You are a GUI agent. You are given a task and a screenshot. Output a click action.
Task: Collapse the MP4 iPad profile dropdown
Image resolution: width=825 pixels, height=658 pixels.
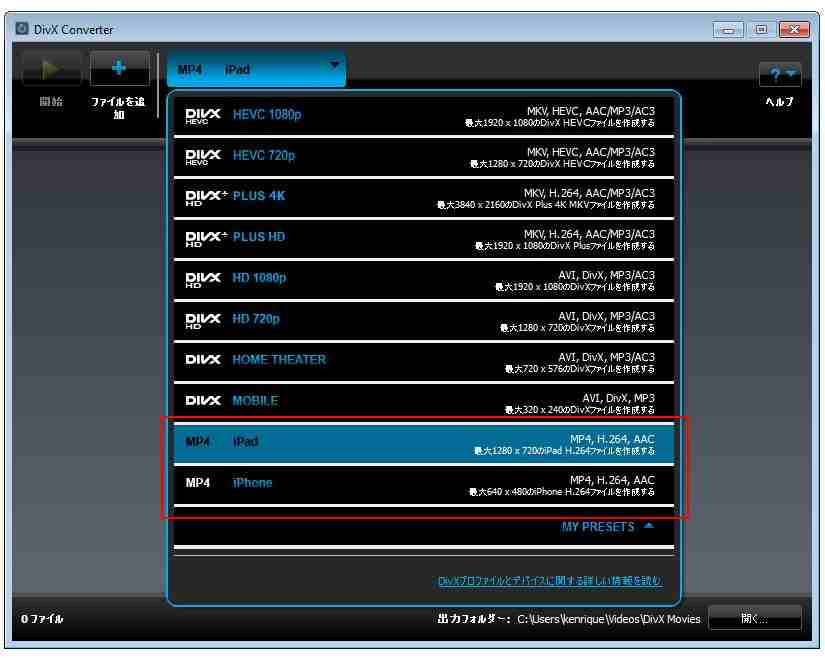pos(256,69)
